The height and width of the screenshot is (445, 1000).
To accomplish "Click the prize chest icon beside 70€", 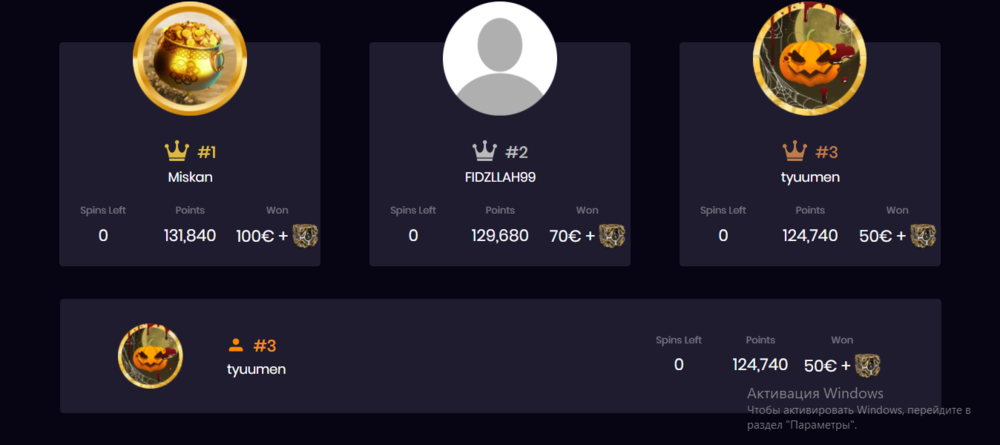I will (612, 236).
